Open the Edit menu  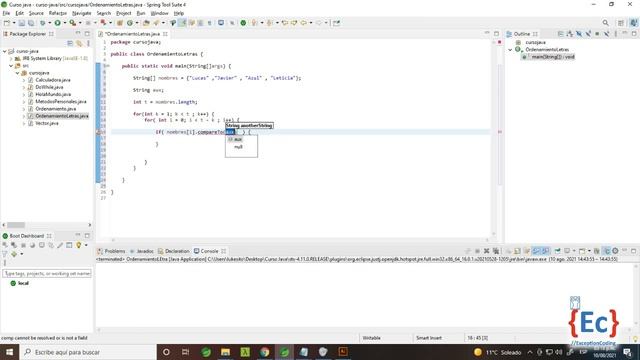pyautogui.click(x=20, y=13)
